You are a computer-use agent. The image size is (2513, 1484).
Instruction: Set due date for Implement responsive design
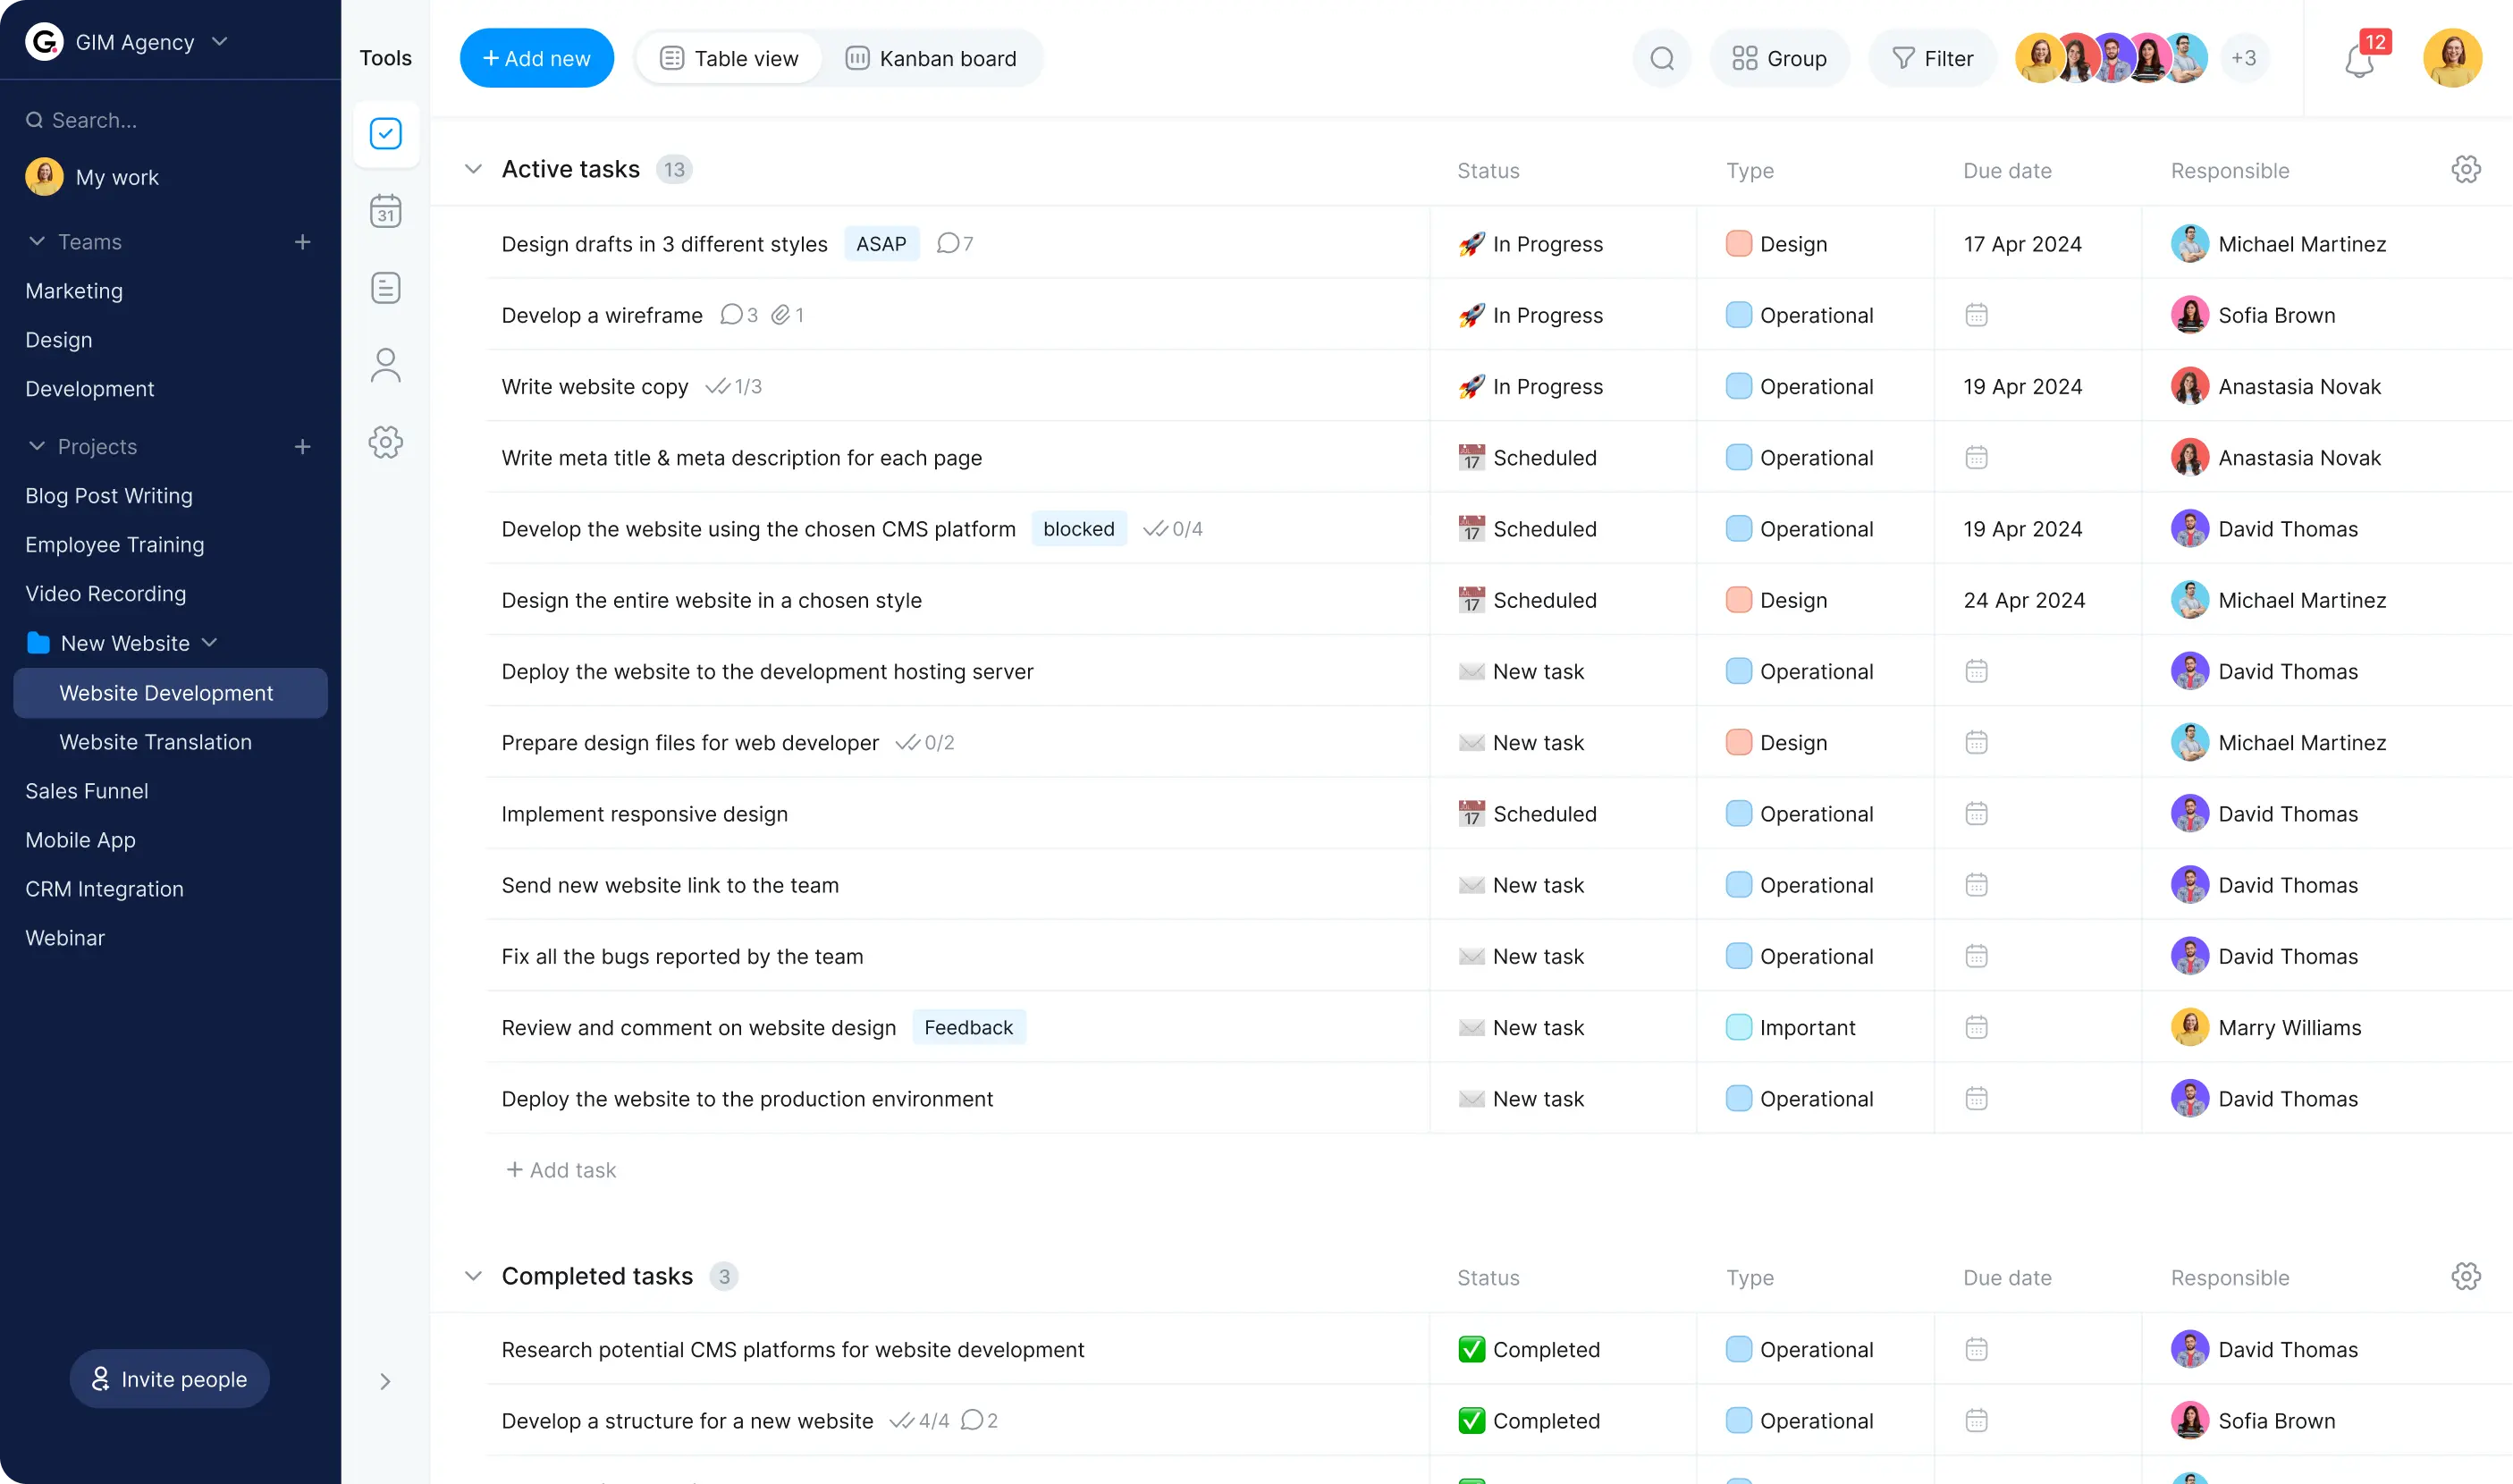coord(1976,813)
